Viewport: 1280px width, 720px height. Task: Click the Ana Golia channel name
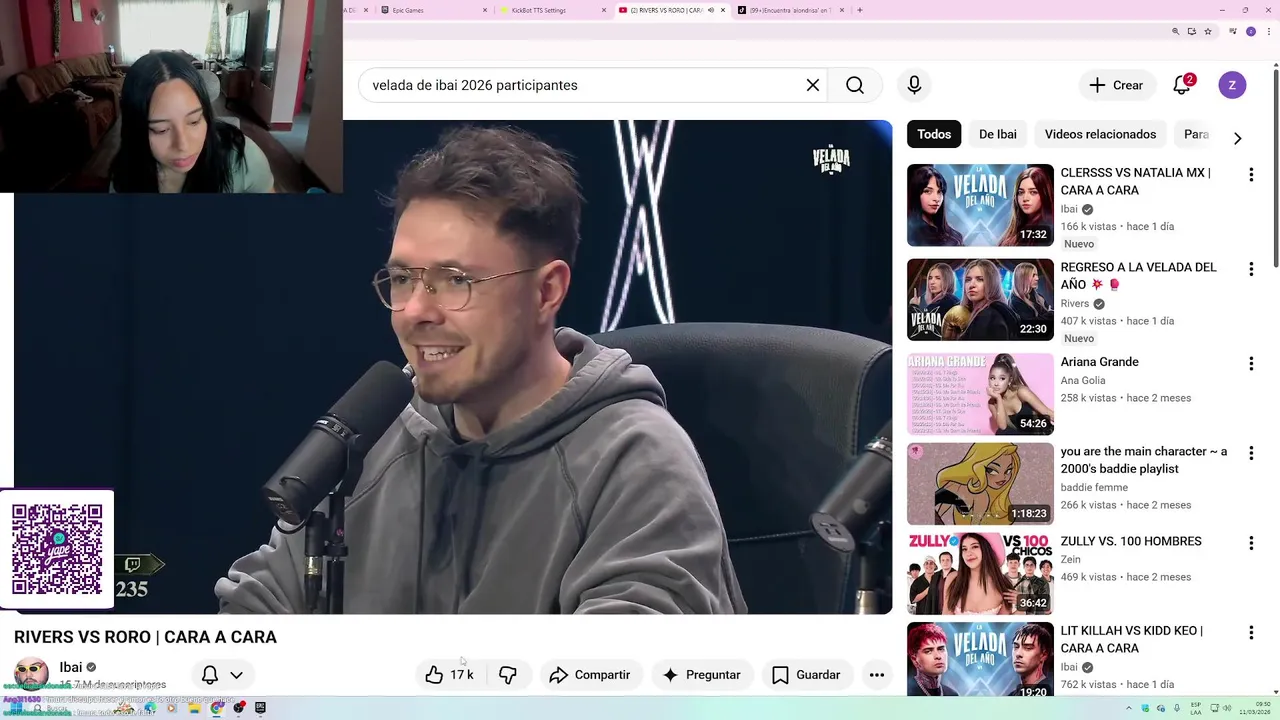coord(1083,380)
